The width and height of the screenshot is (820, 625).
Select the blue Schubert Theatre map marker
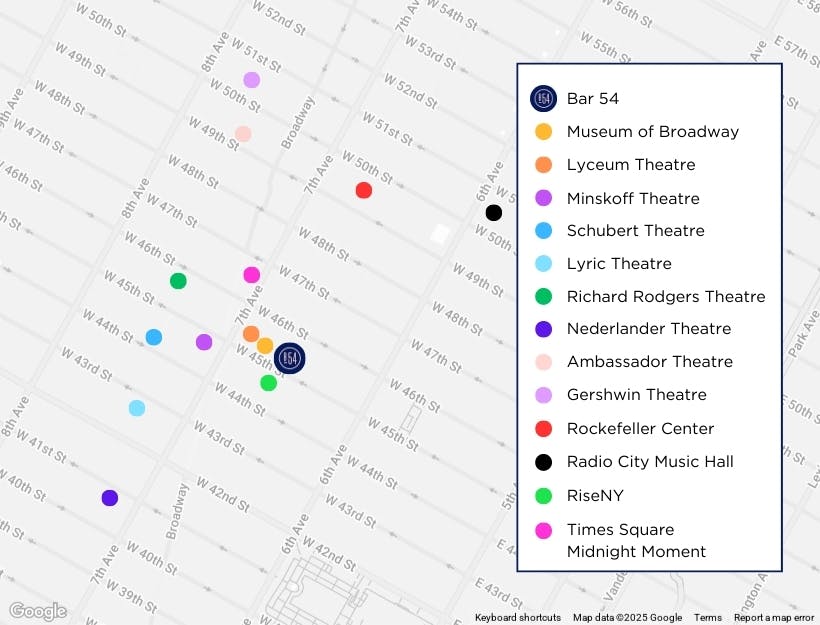(153, 337)
